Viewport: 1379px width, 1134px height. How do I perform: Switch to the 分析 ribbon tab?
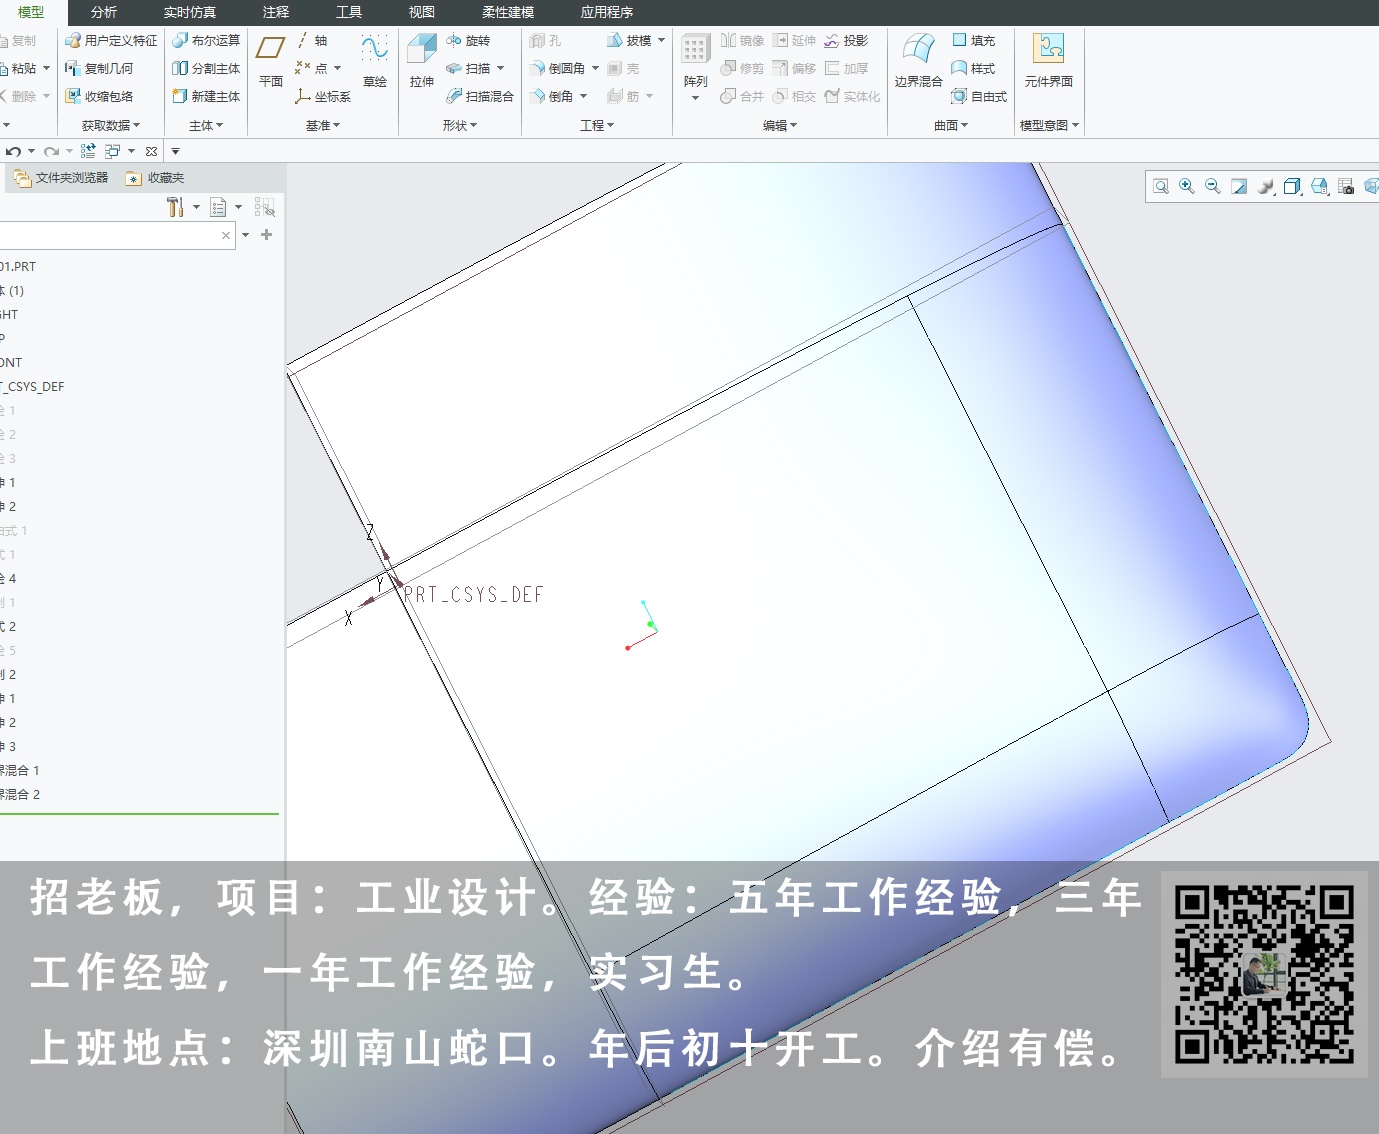tap(104, 13)
